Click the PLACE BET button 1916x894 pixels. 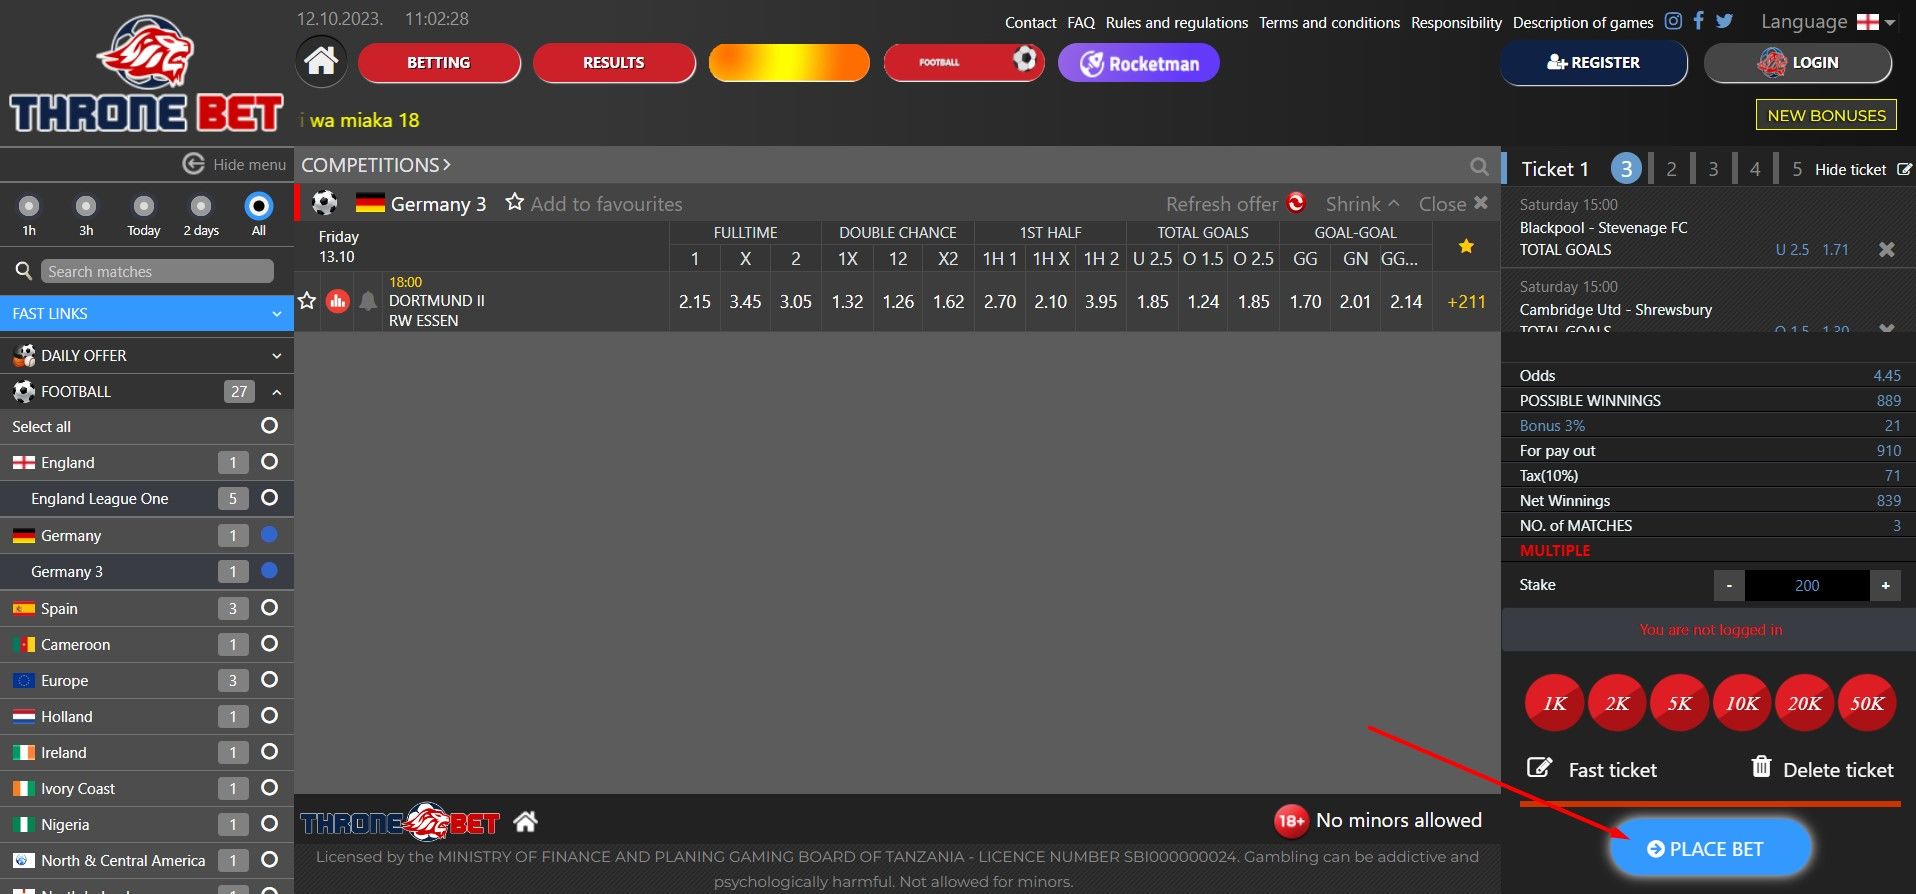(x=1710, y=848)
